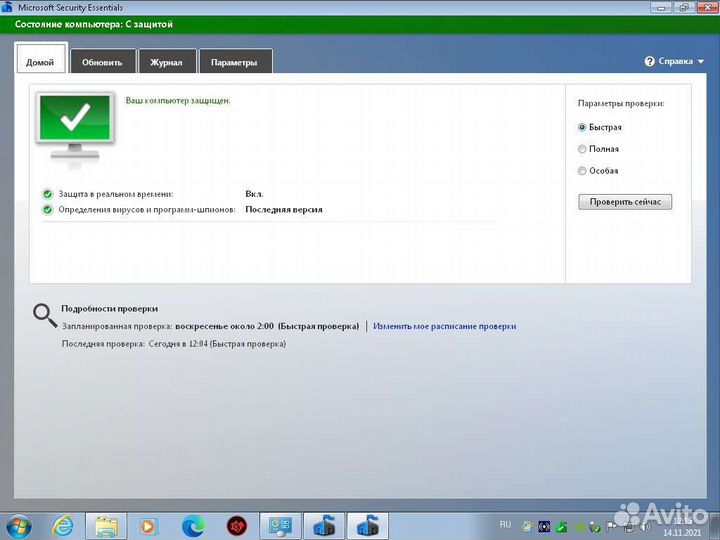Image resolution: width=720 pixels, height=540 pixels.
Task: Click Изменить мое расписание проверки link
Action: [445, 326]
